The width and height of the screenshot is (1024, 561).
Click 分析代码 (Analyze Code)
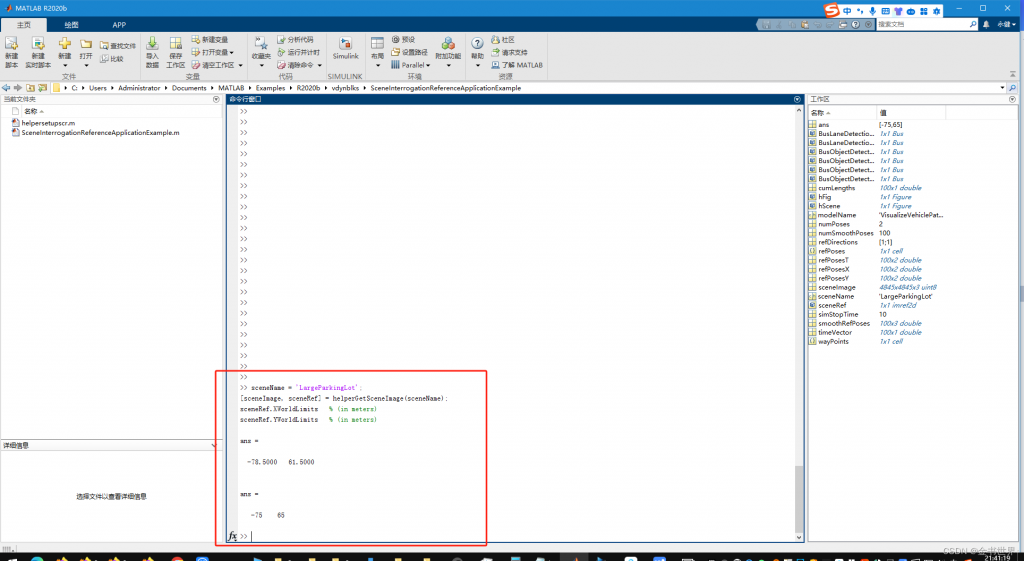(295, 40)
